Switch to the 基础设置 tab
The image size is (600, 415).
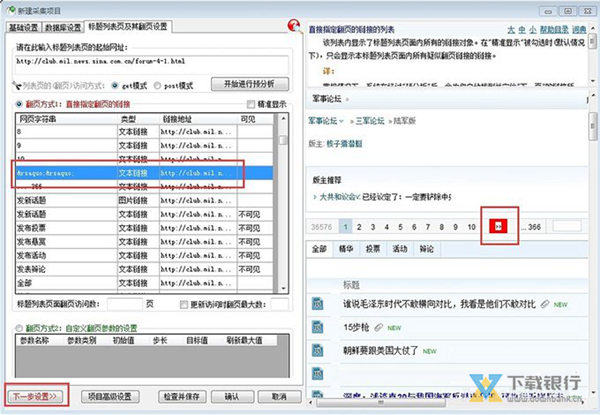[x=24, y=27]
